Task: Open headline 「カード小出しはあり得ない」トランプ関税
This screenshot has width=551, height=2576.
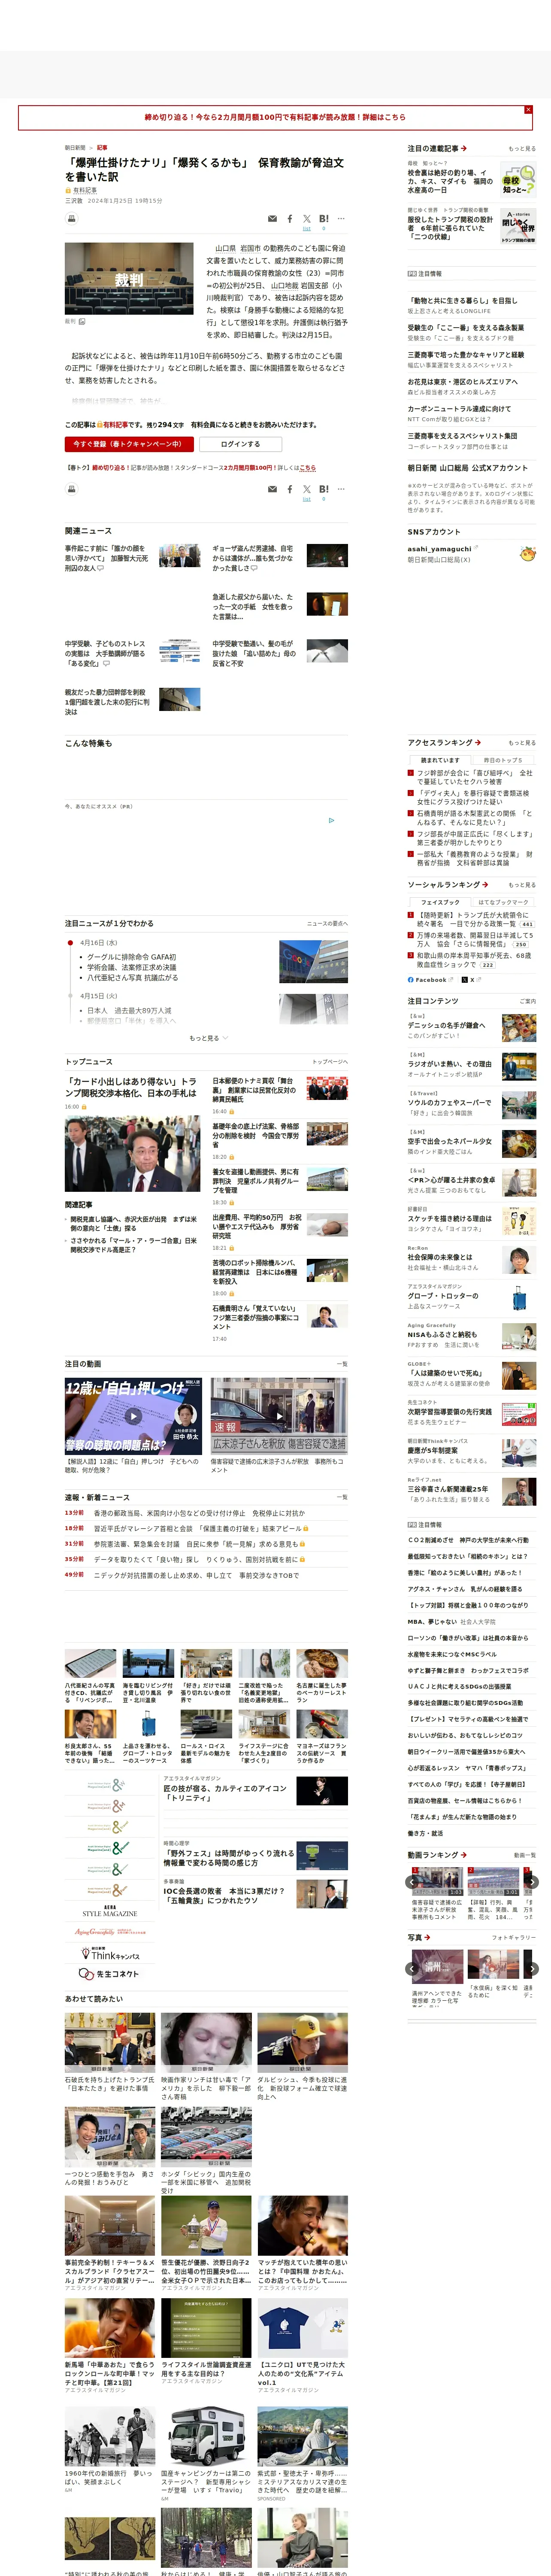Action: [x=131, y=1087]
